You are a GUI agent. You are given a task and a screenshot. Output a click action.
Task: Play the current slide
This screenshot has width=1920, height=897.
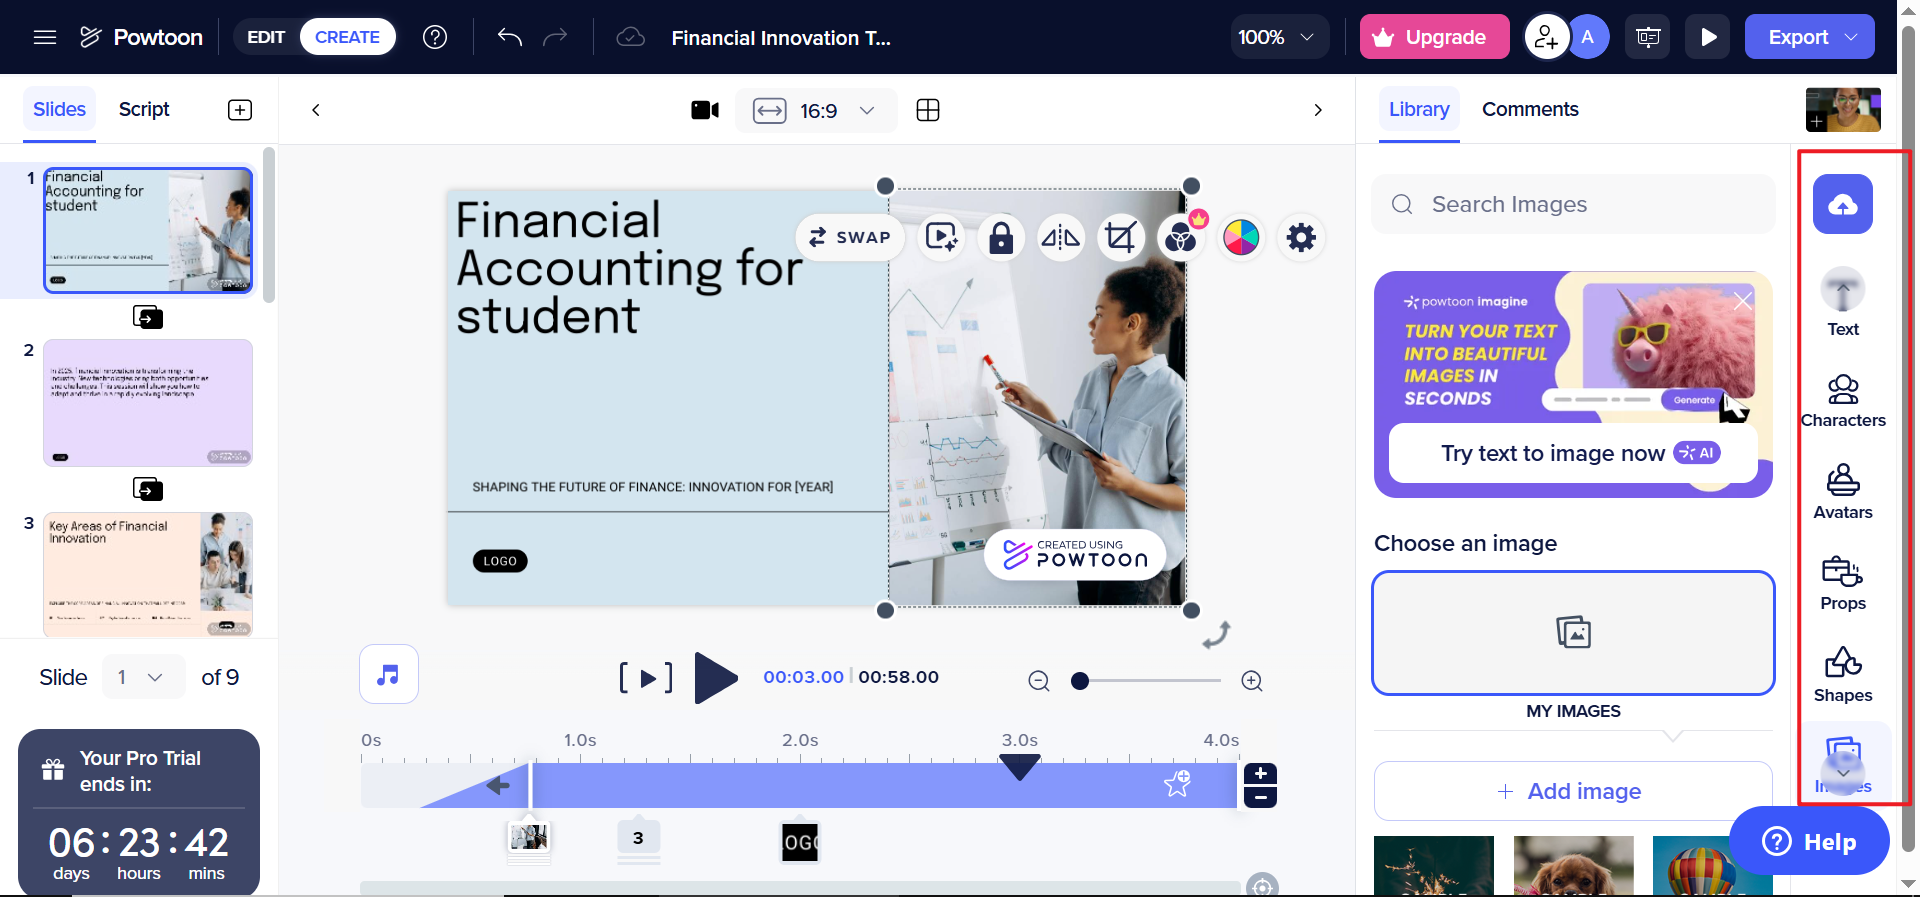715,677
